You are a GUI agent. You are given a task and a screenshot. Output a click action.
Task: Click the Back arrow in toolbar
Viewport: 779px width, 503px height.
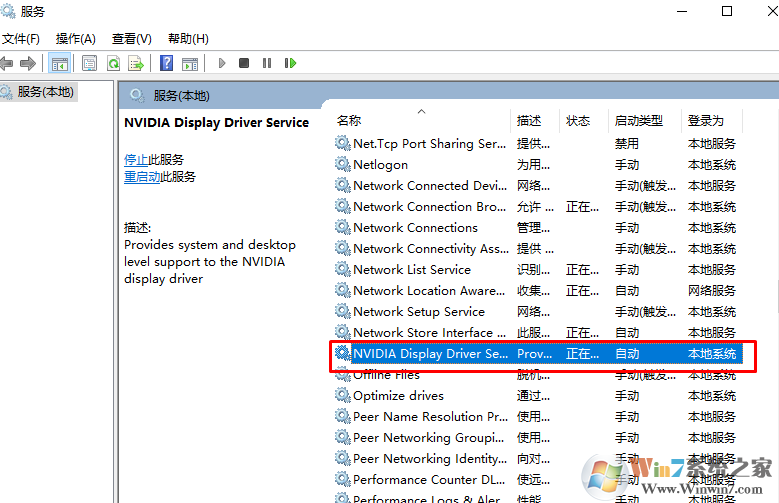tap(7, 63)
